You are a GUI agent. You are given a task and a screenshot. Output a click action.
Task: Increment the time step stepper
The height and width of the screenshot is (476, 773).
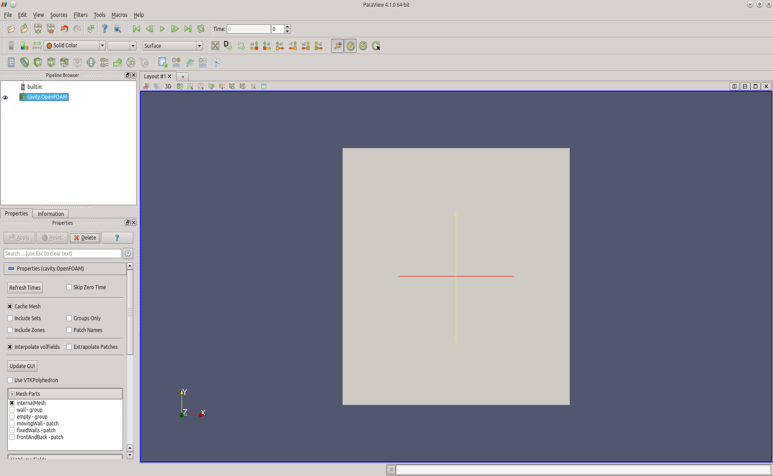(x=287, y=27)
